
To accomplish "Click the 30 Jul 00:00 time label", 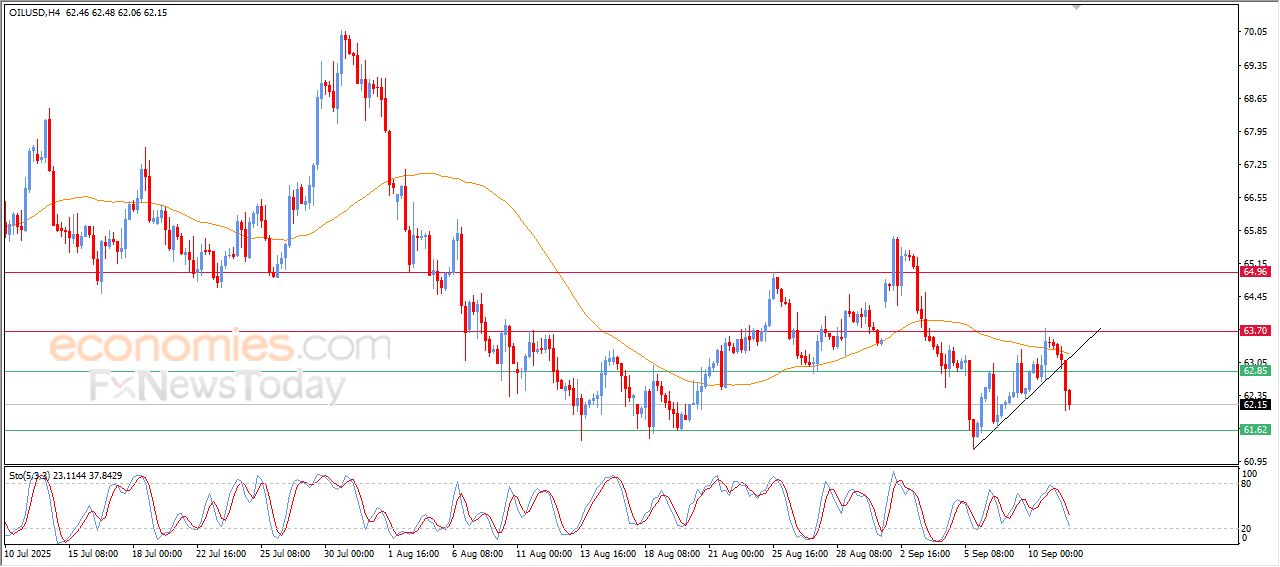I will point(350,552).
